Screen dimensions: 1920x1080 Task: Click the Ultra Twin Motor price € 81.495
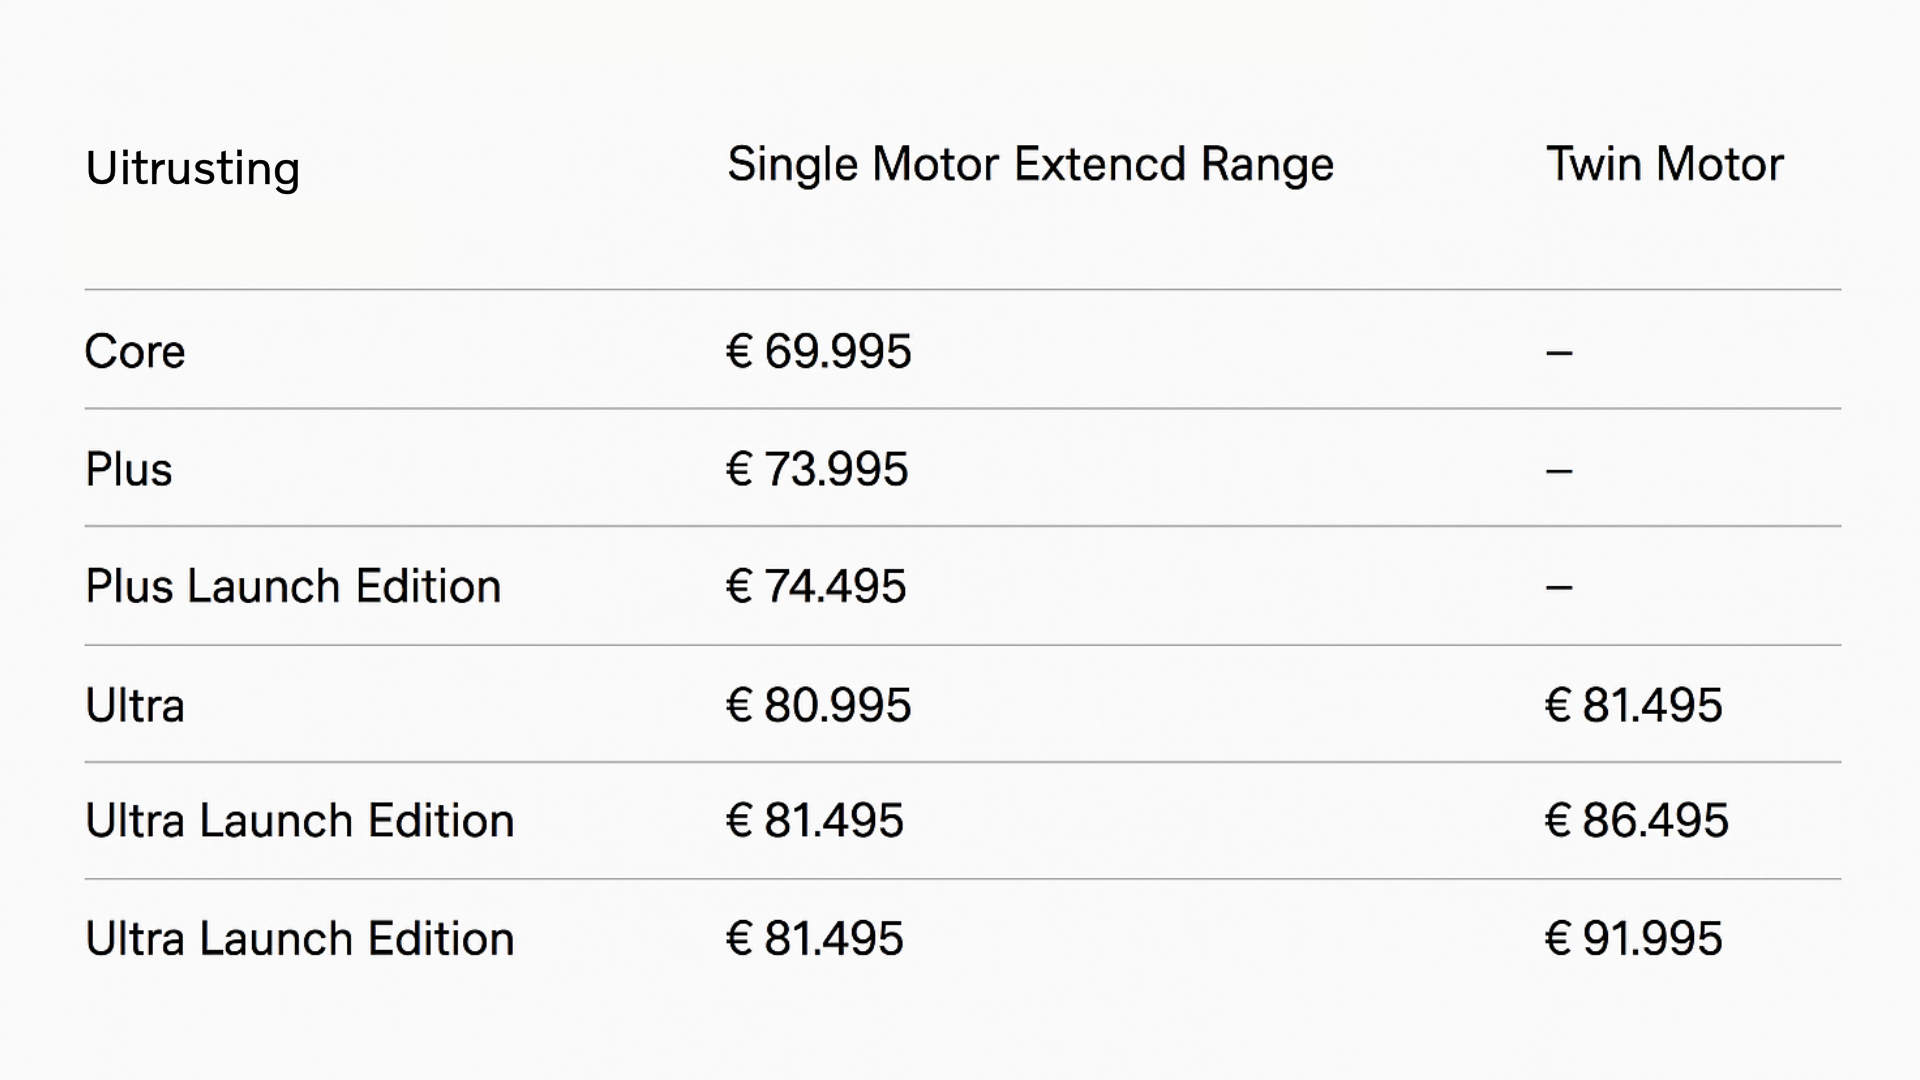pos(1634,705)
